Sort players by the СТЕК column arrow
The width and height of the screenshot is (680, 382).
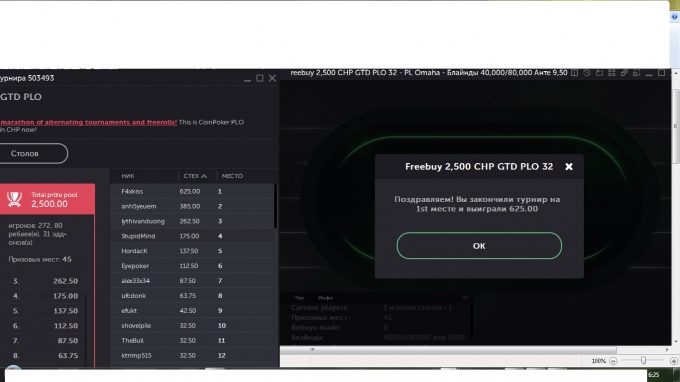pyautogui.click(x=204, y=176)
